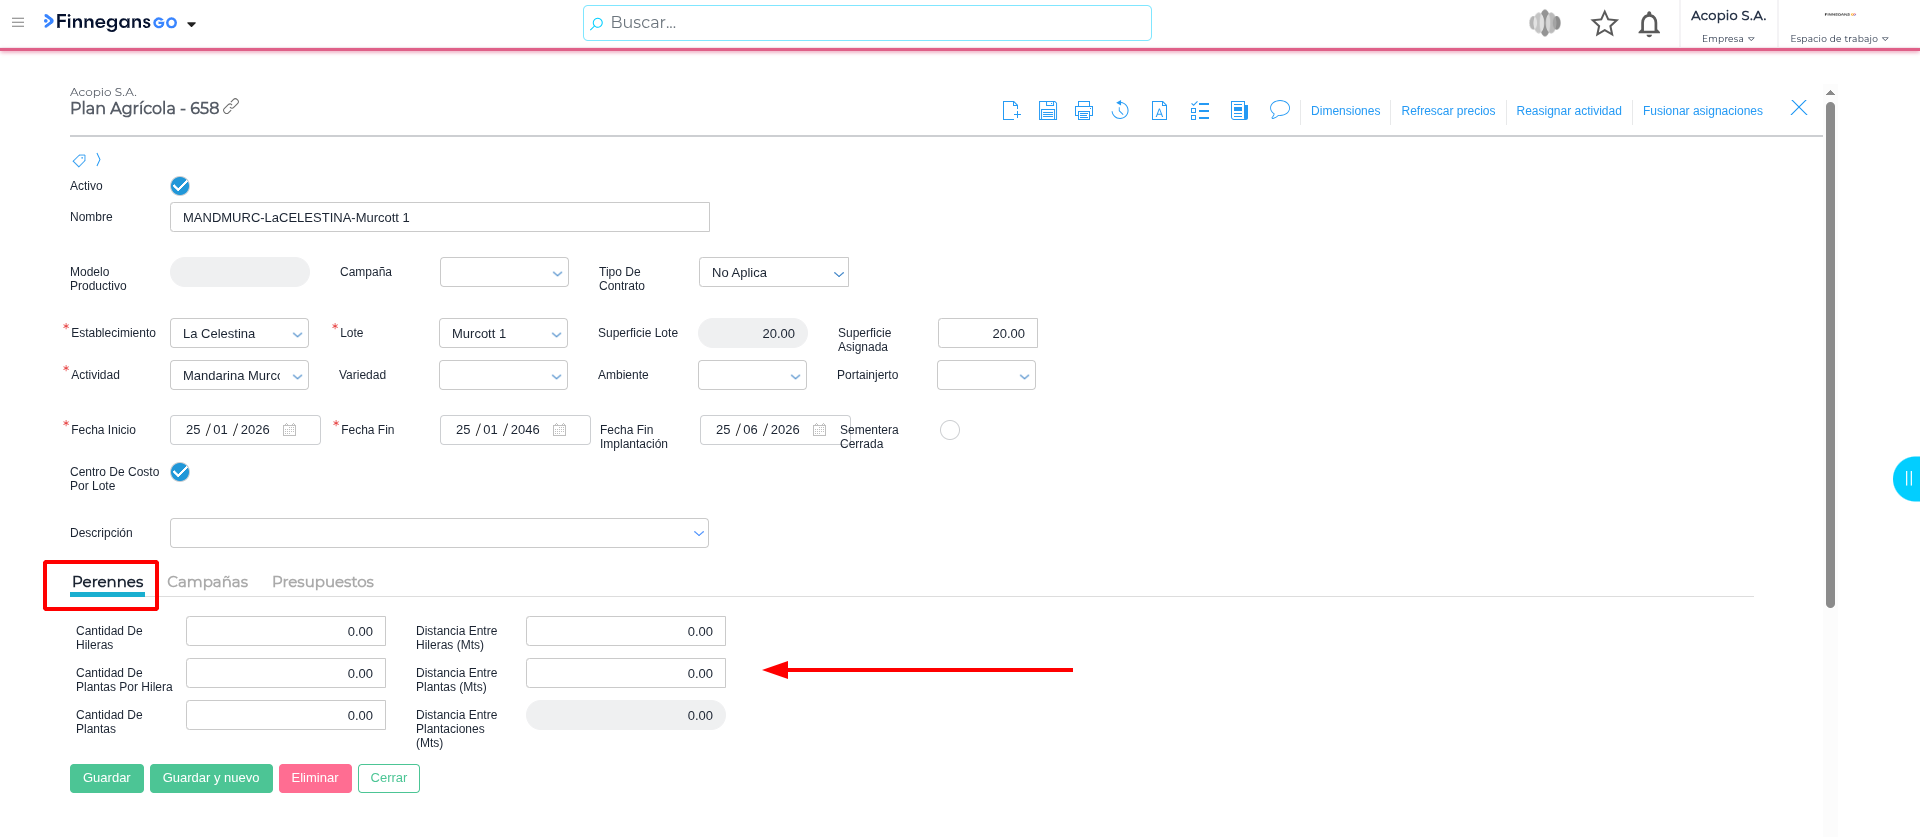Open the Tipo De Contrato dropdown
This screenshot has height=837, width=1920.
773,273
